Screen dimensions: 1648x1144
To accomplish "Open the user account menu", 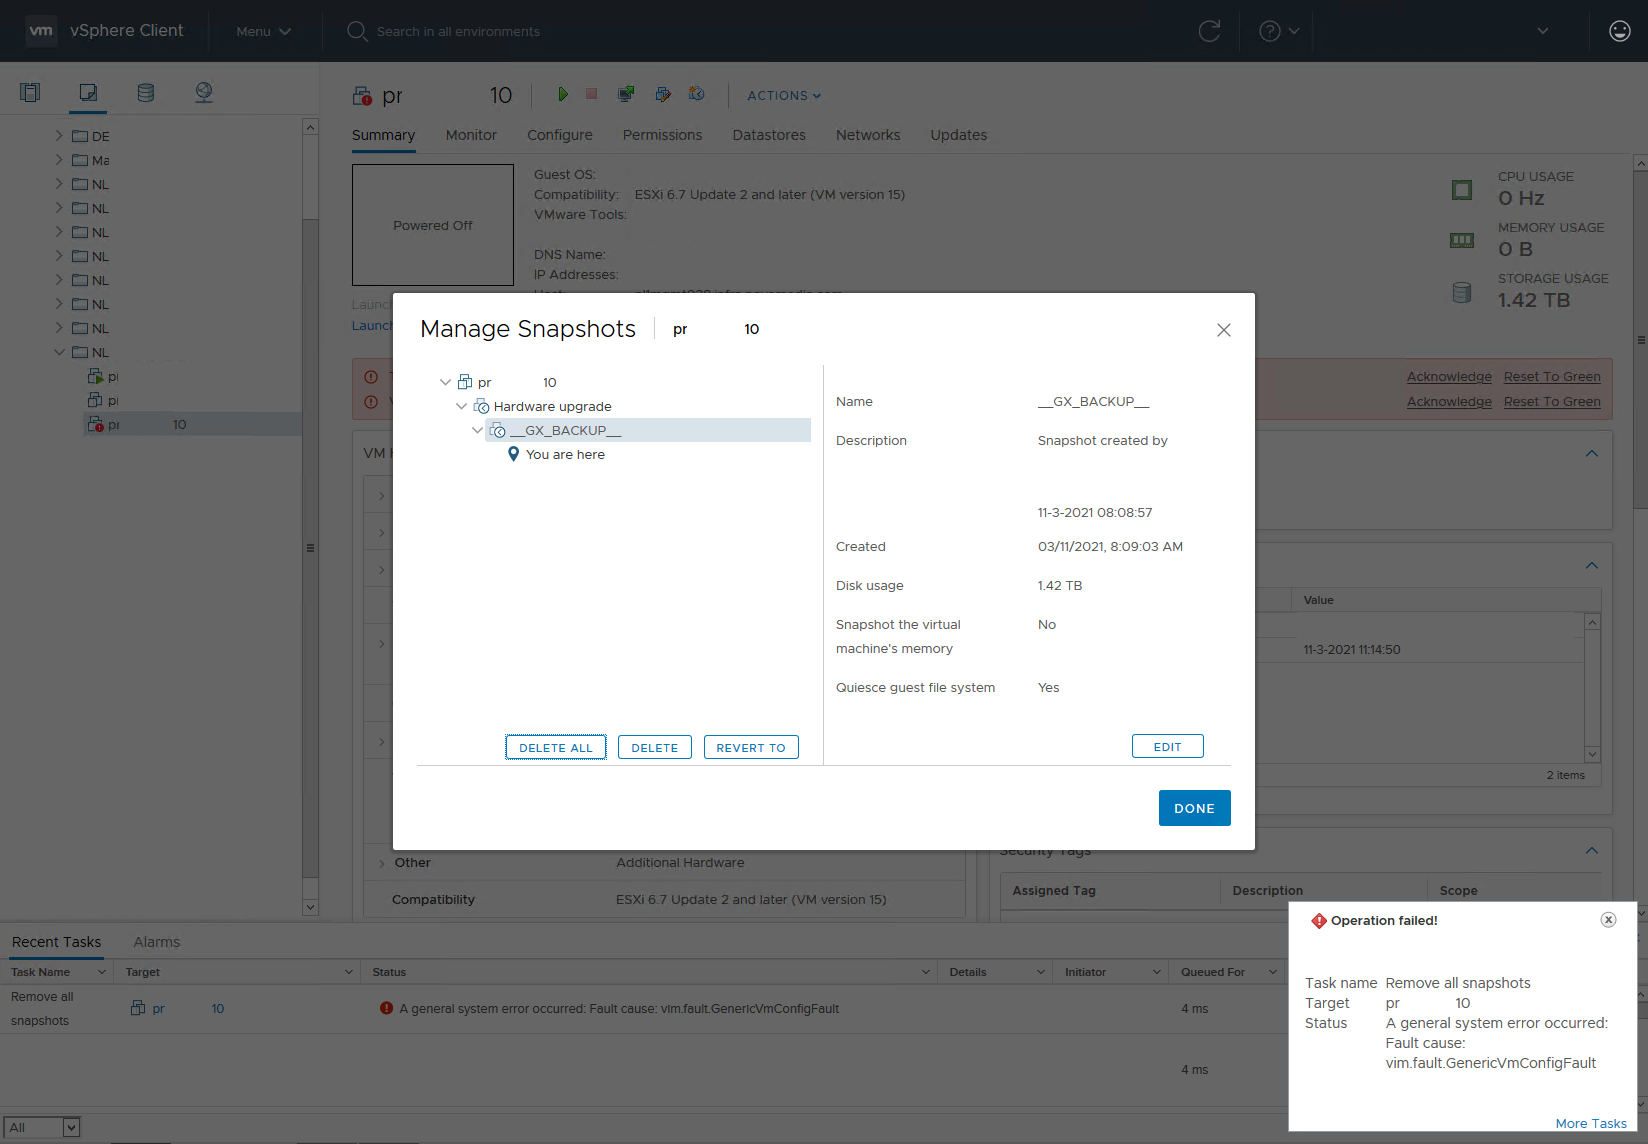I will point(1619,30).
